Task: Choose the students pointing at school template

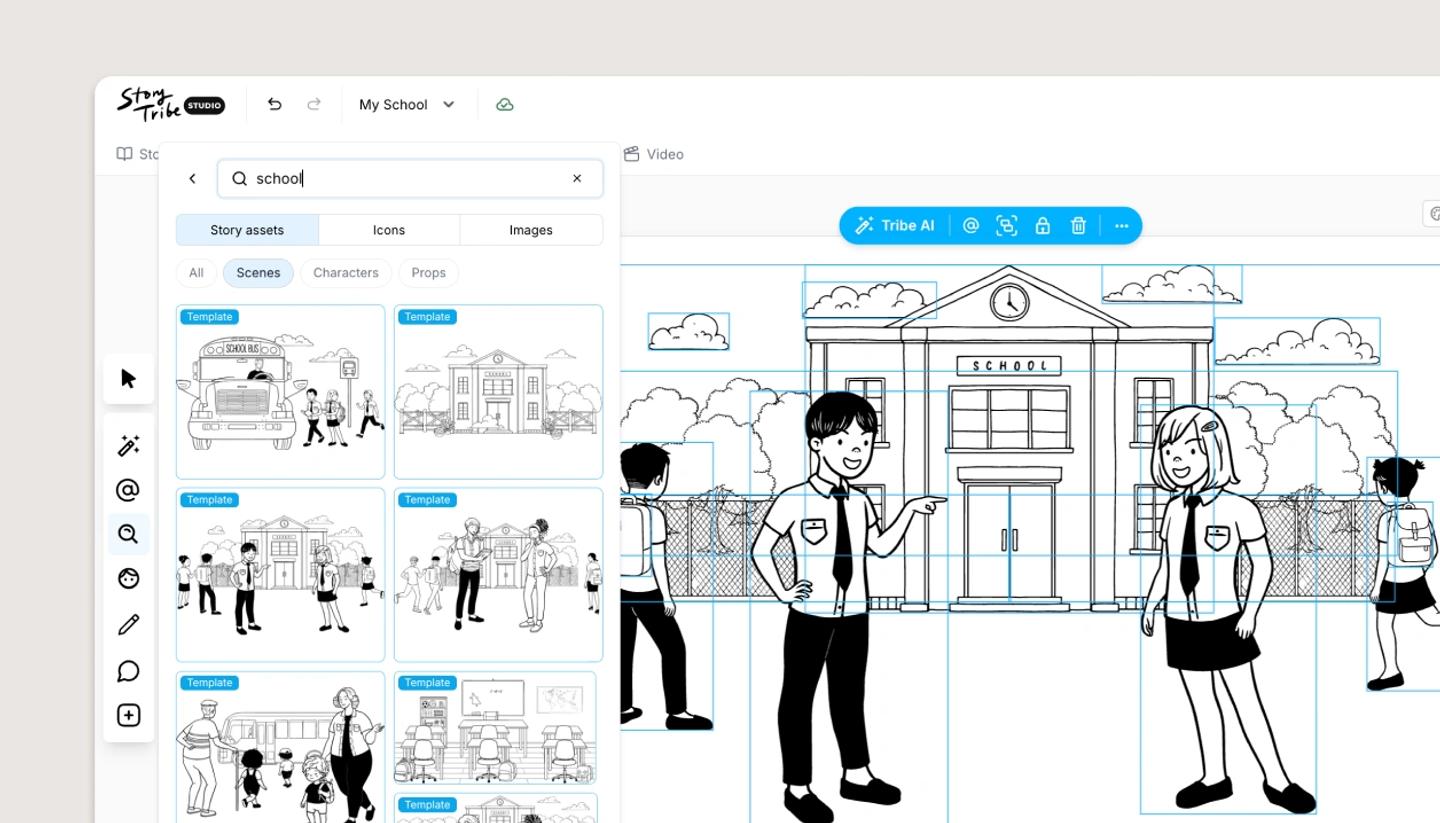Action: coord(280,575)
